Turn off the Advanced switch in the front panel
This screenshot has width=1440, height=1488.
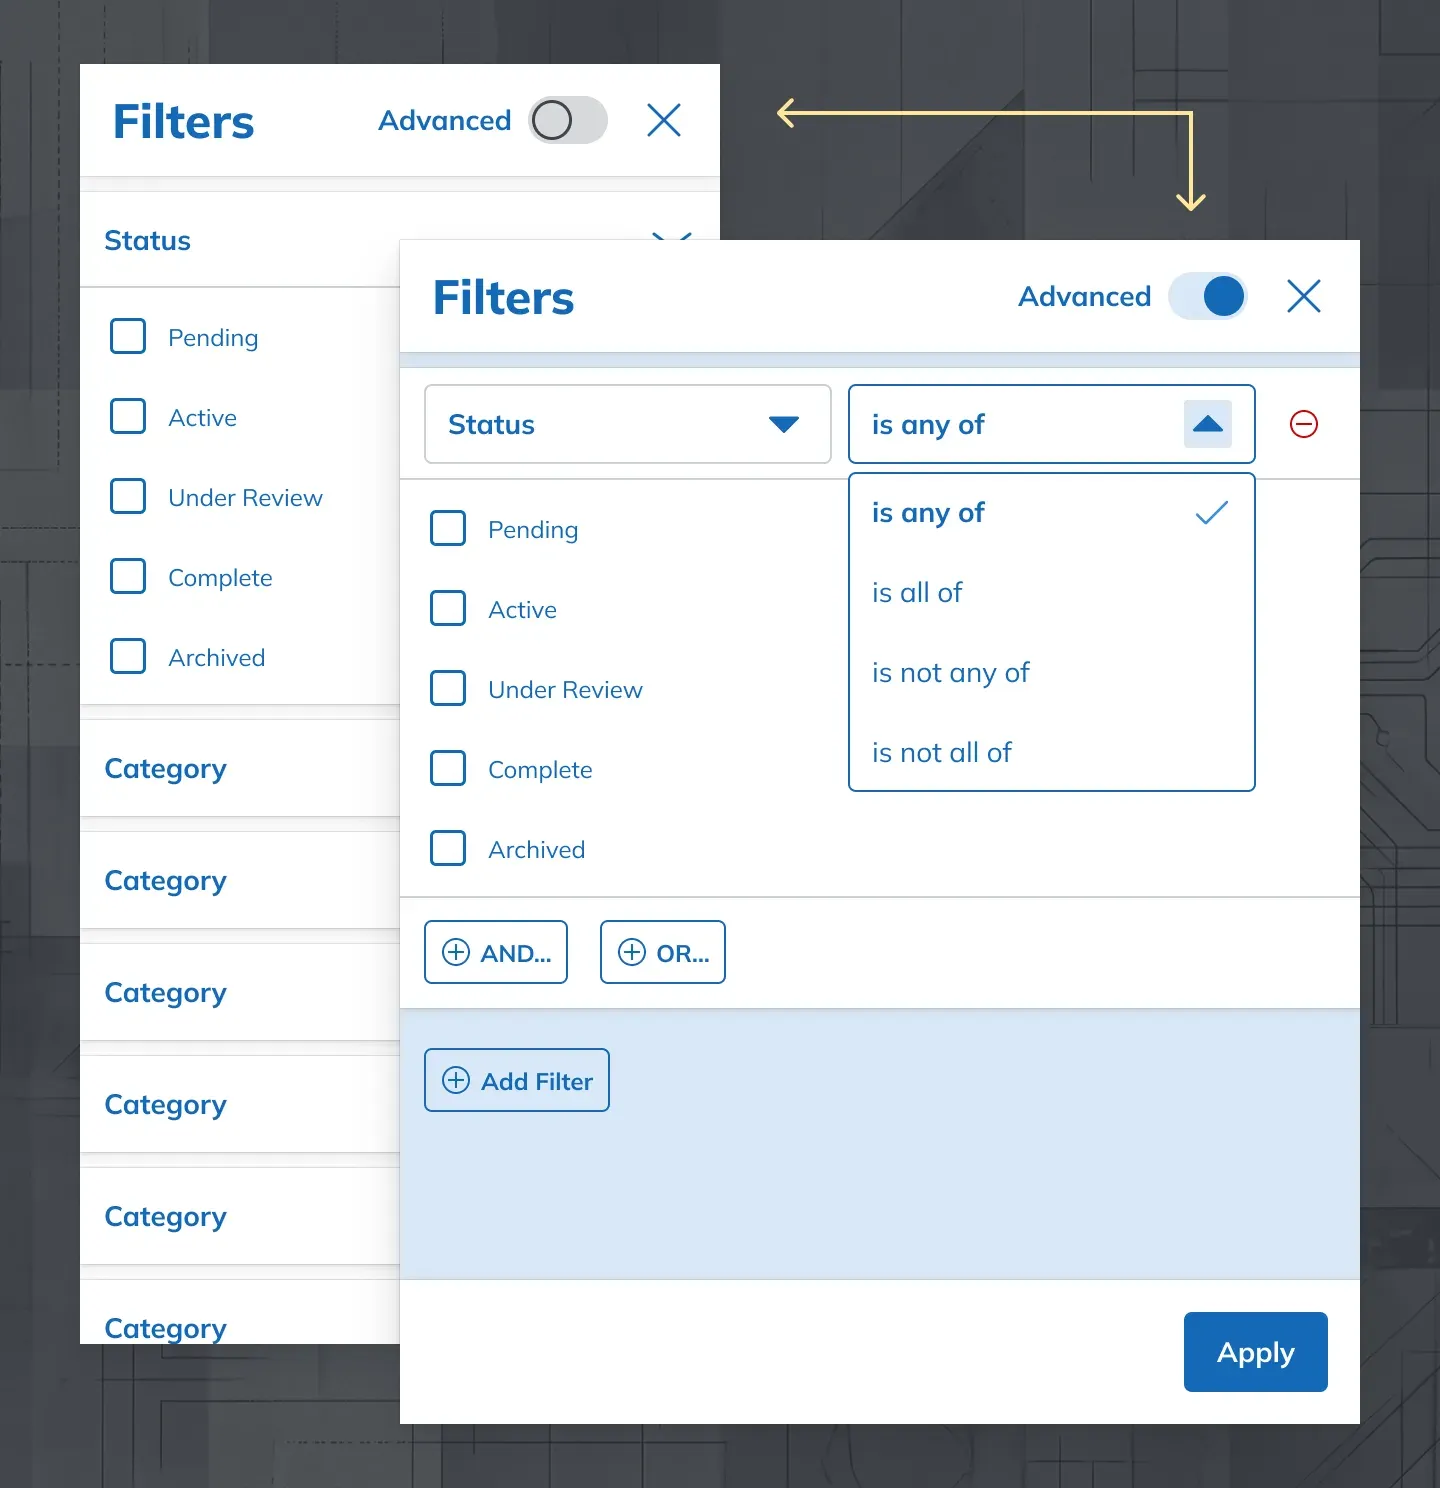[x=1208, y=296]
